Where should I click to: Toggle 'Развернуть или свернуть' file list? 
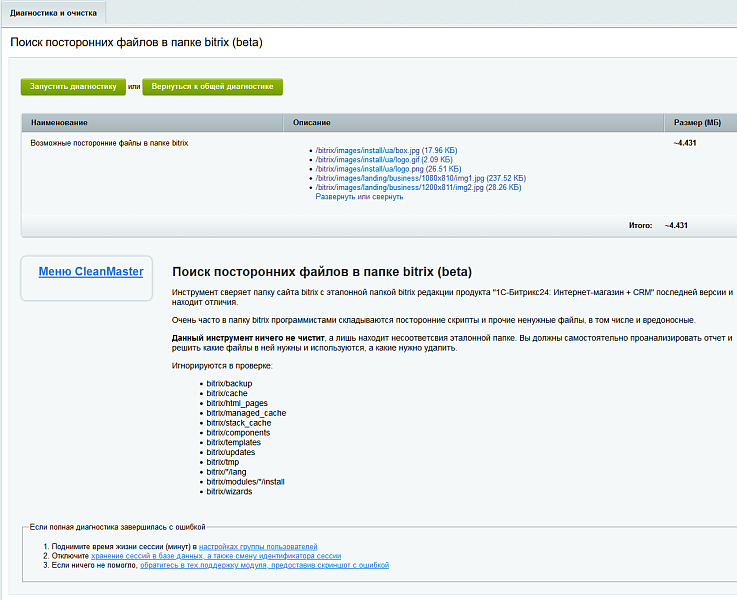tap(359, 197)
